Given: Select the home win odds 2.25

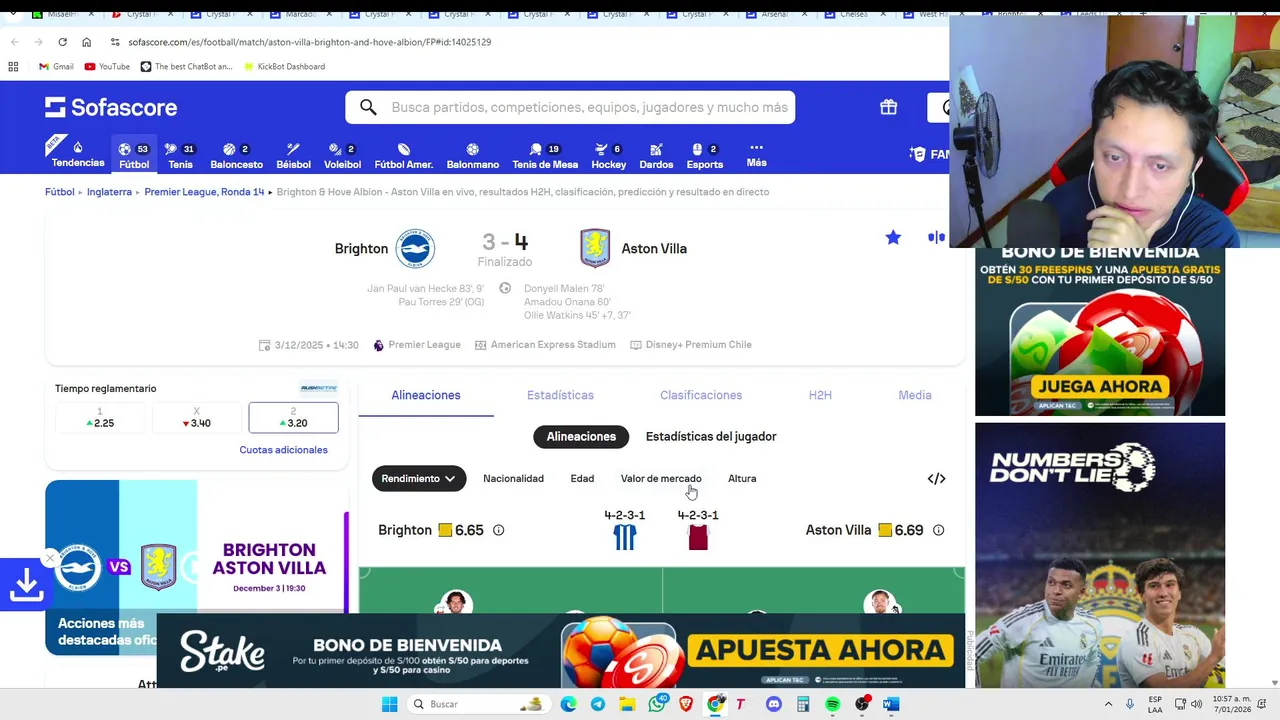Looking at the screenshot, I should tap(100, 418).
